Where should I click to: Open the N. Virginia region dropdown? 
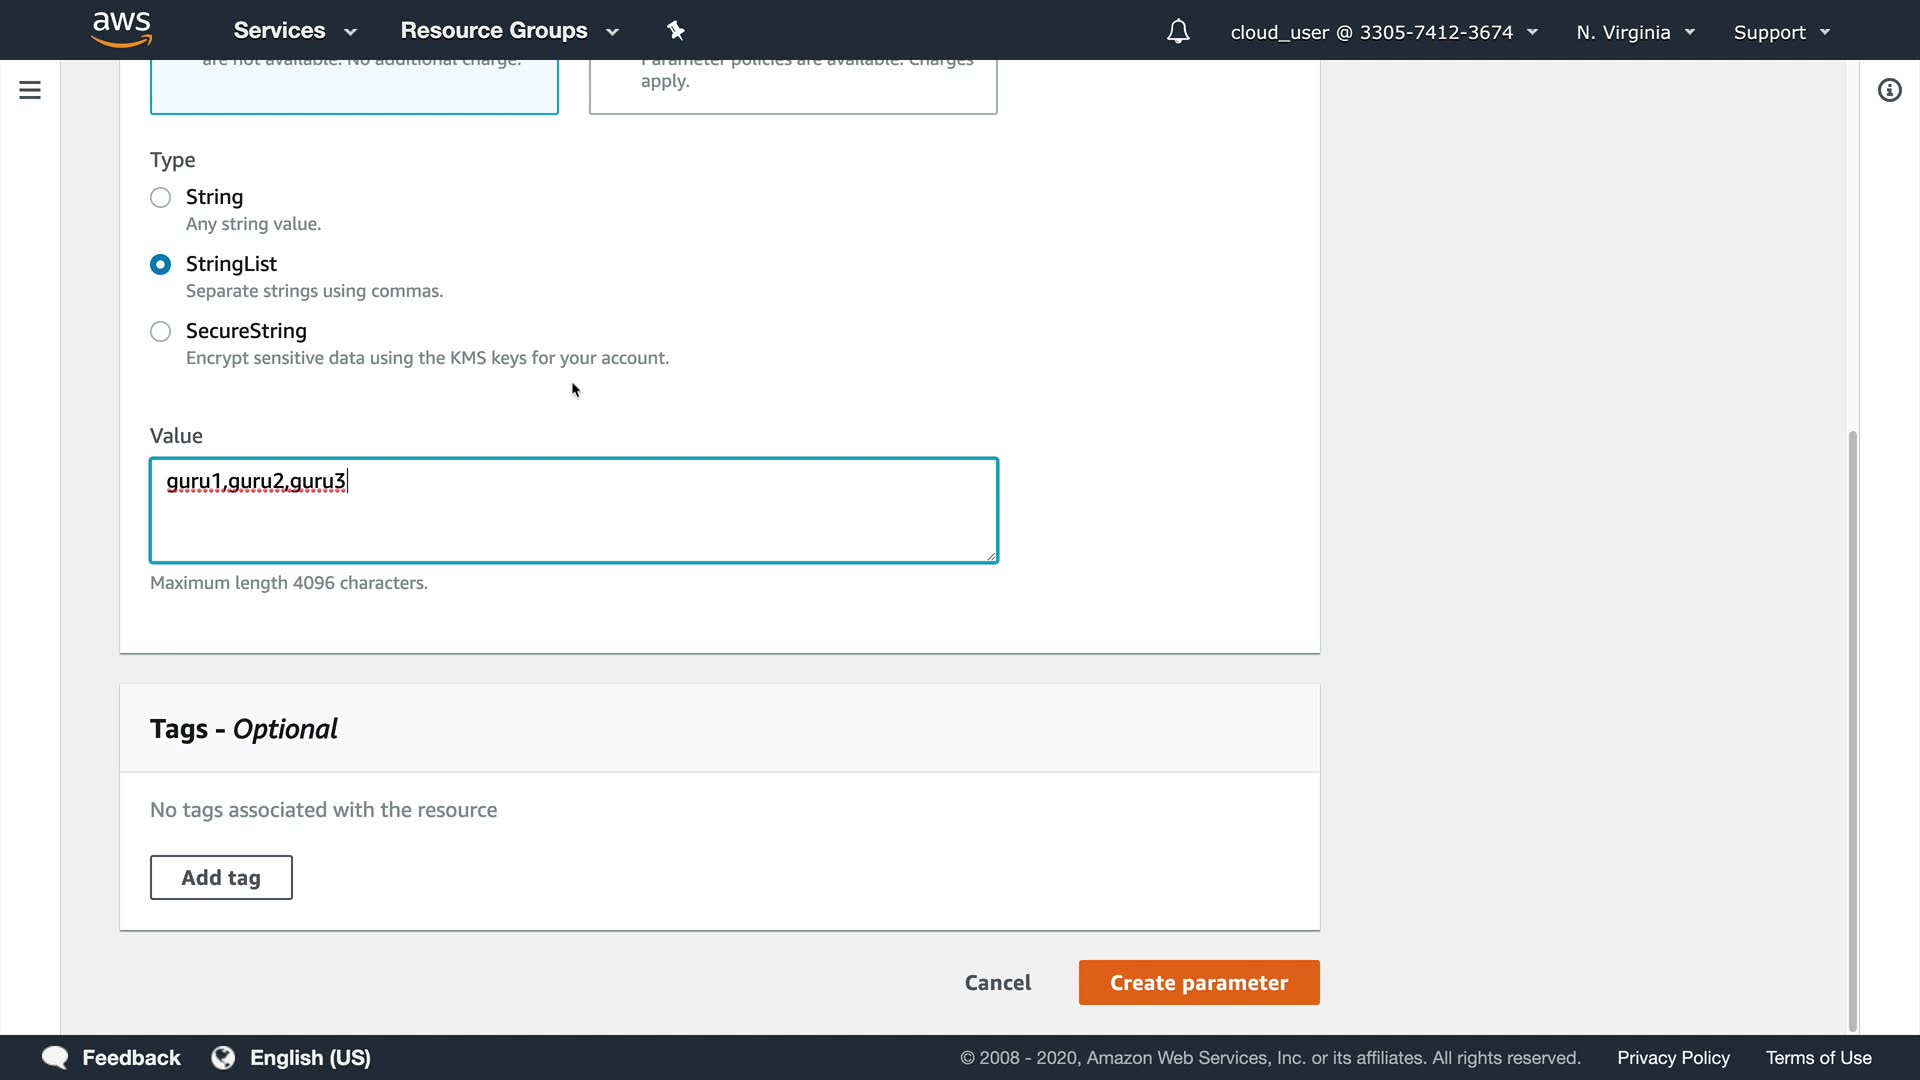[x=1636, y=32]
